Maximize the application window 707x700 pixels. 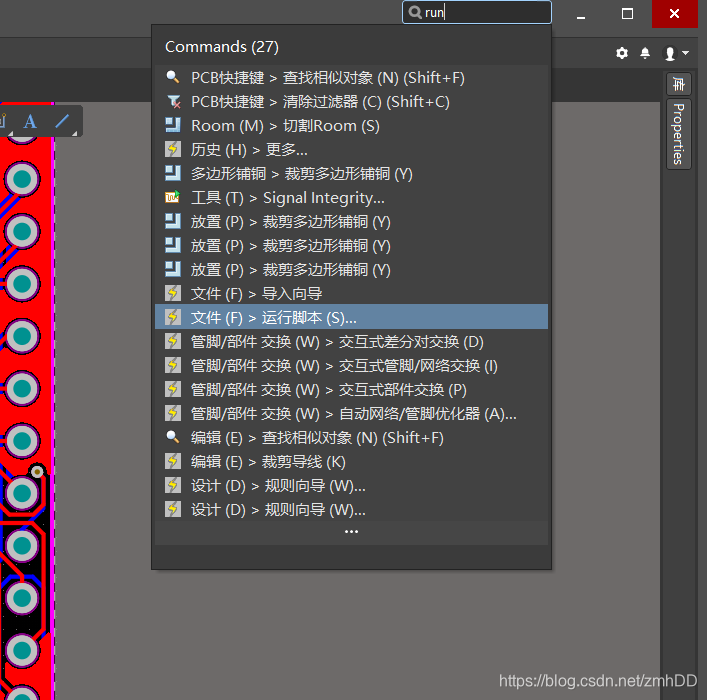point(627,14)
